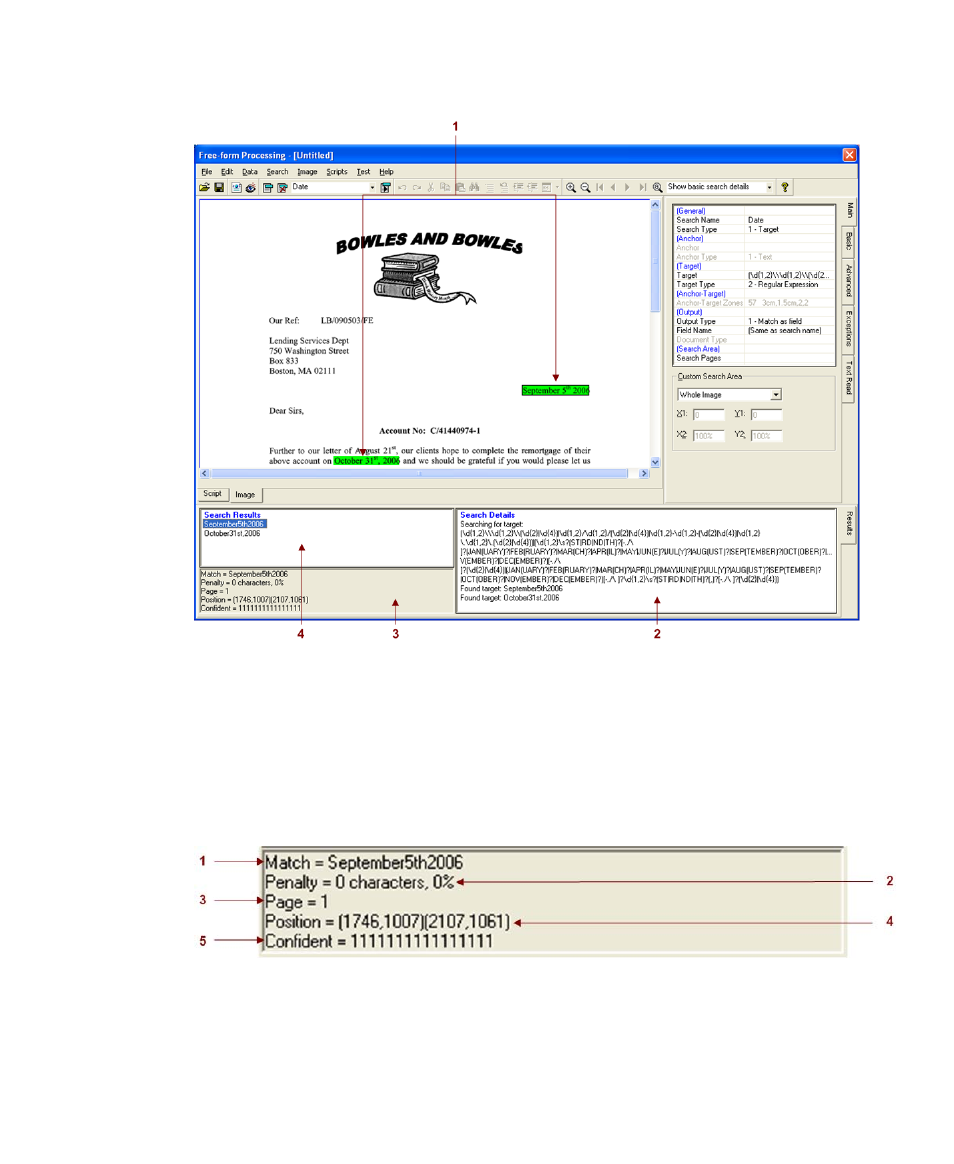Click the highlighted September 5th 2006 date in document

pos(555,390)
